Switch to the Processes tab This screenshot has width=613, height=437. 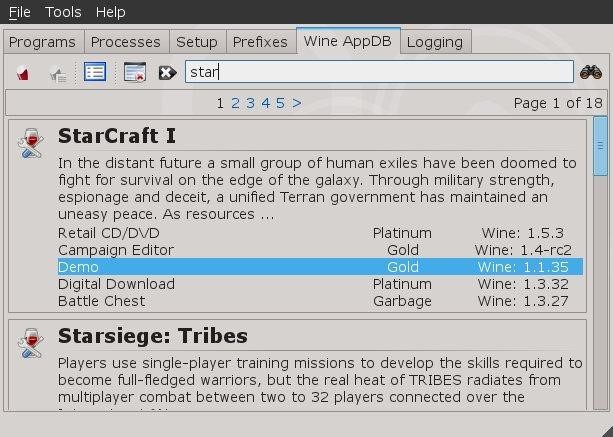[126, 42]
